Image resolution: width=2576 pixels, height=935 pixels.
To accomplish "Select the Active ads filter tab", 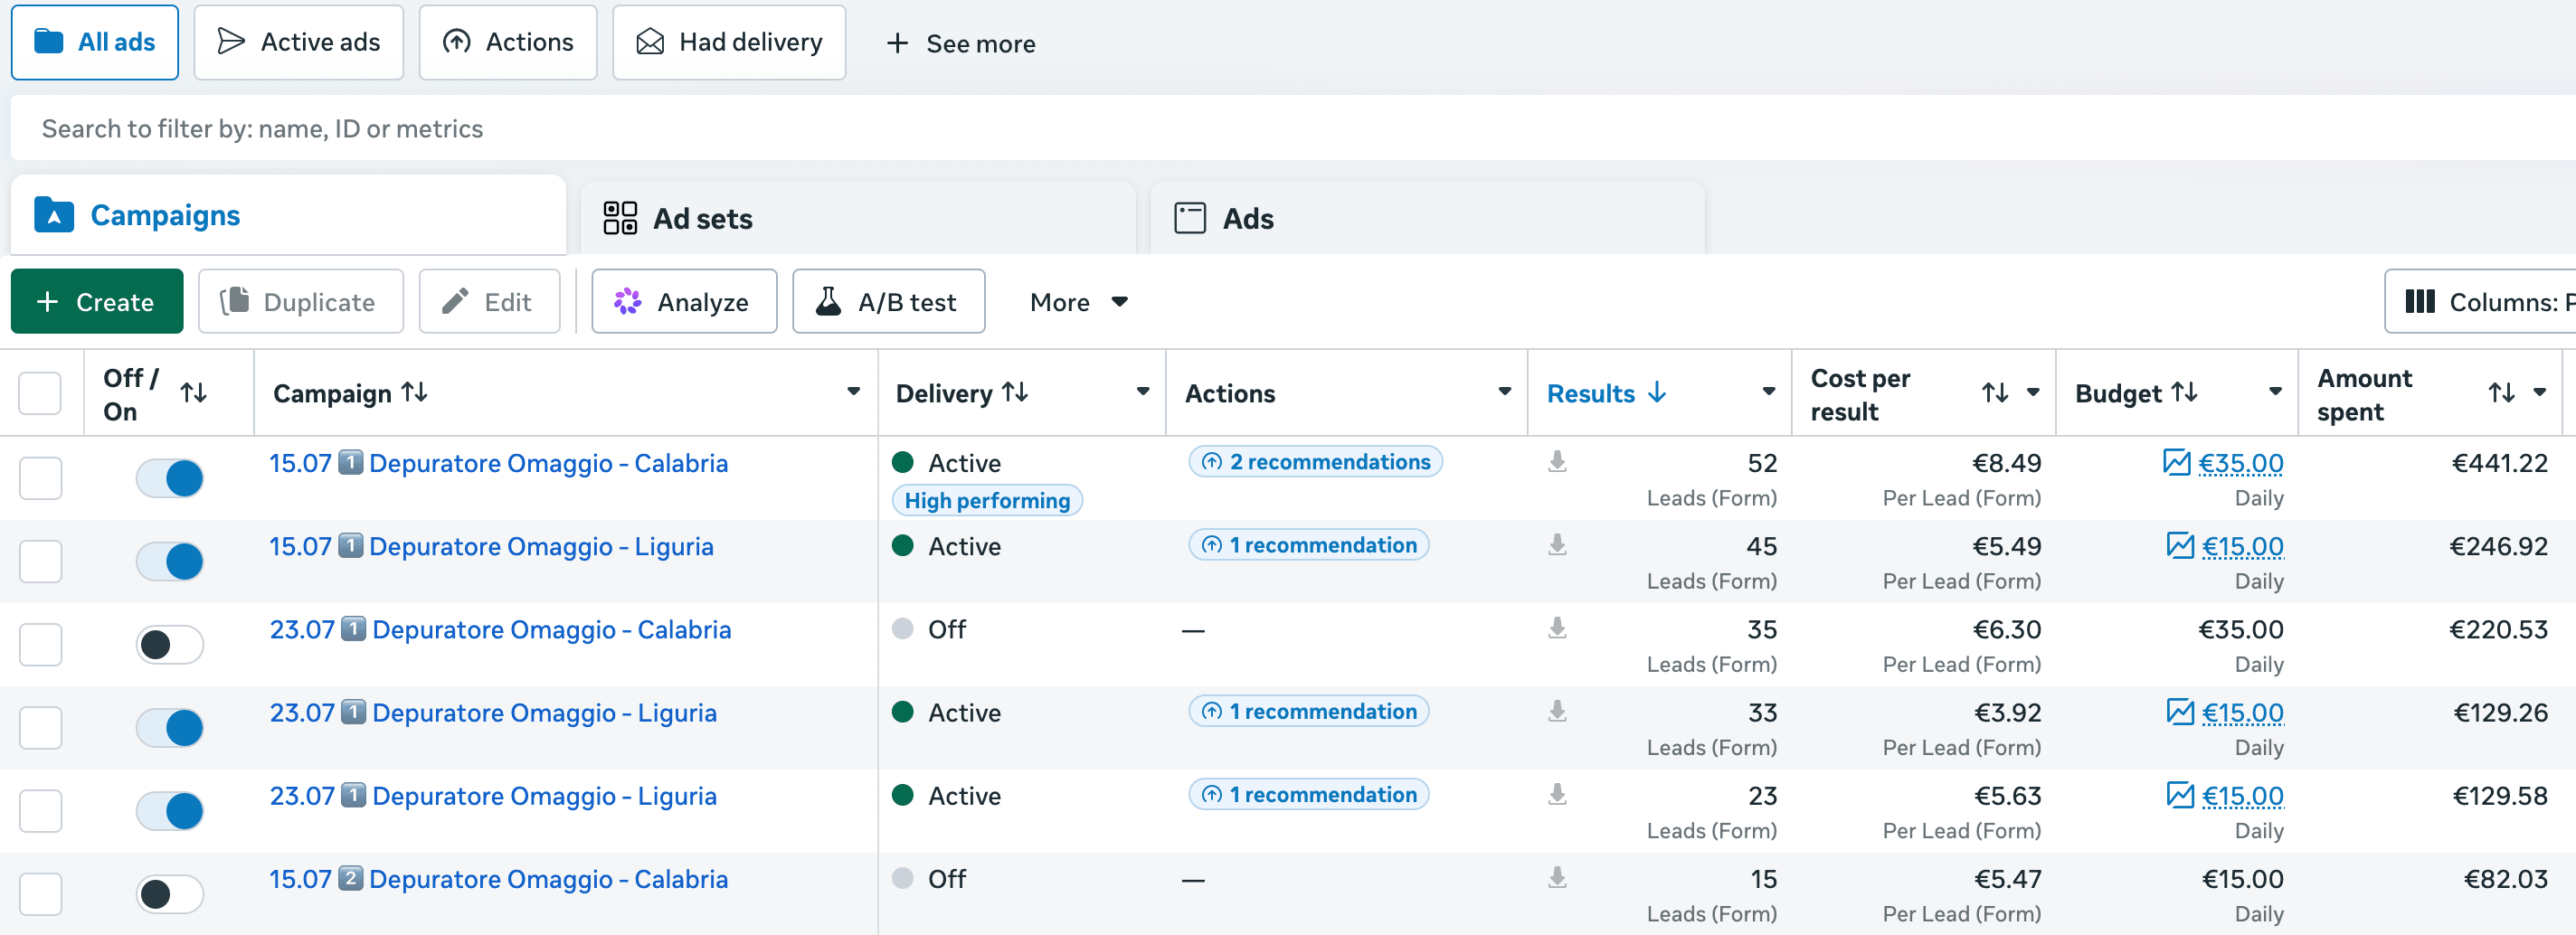I will pos(299,42).
